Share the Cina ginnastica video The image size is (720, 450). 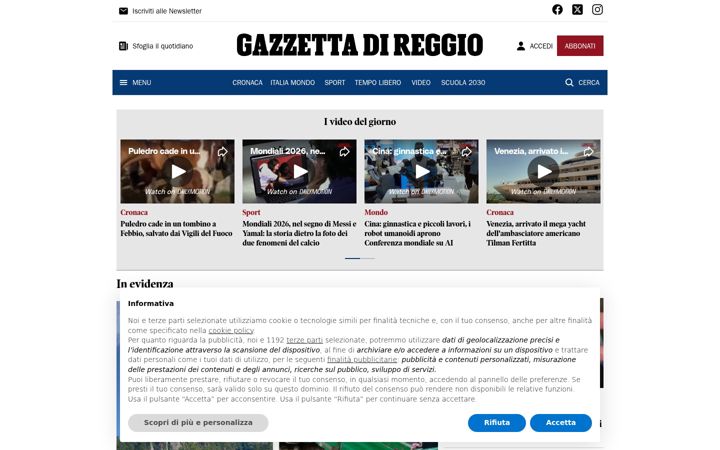point(467,152)
